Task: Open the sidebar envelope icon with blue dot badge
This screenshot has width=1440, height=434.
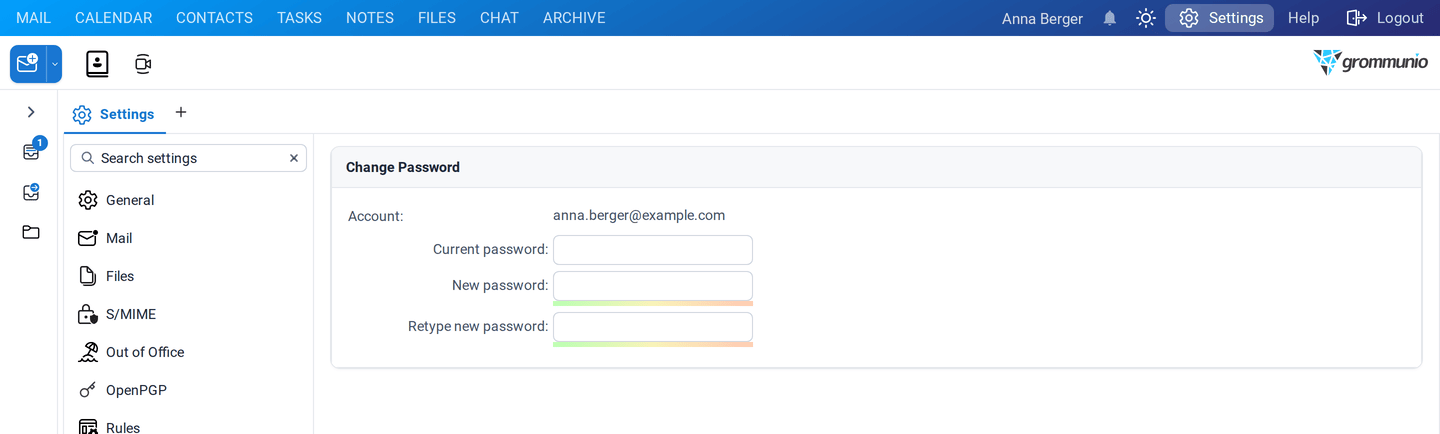Action: pos(31,192)
